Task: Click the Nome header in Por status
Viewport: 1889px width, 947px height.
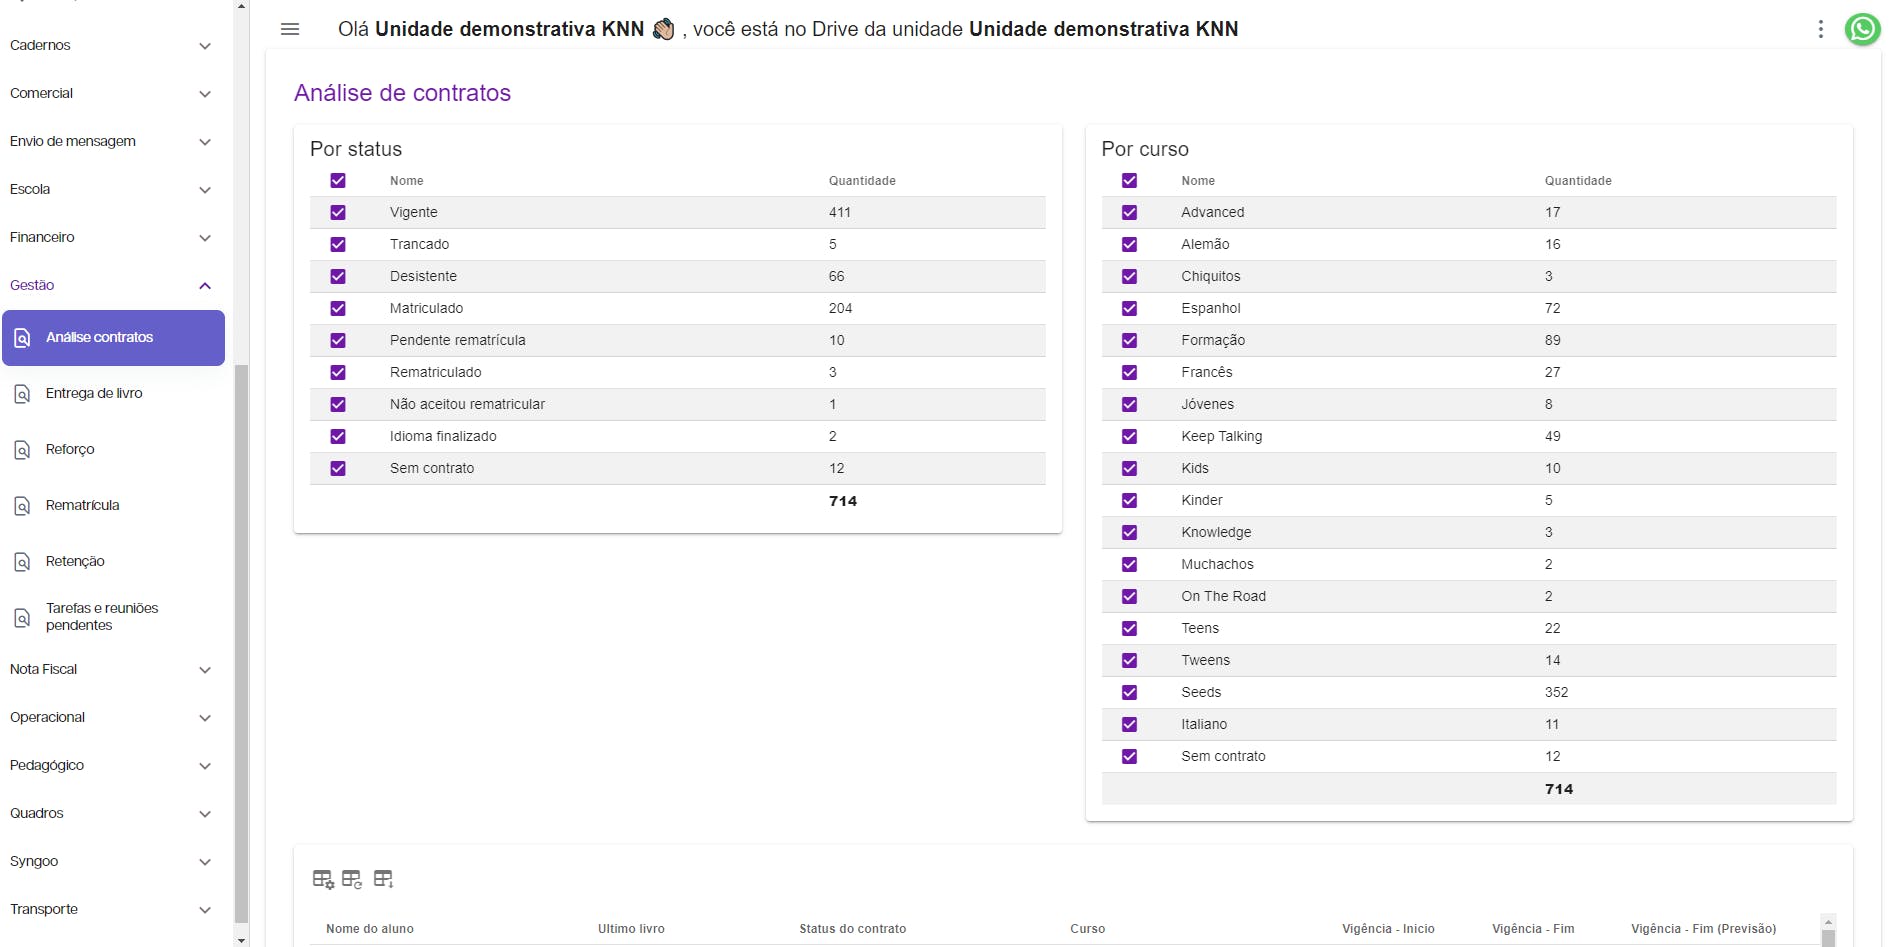Action: point(406,181)
